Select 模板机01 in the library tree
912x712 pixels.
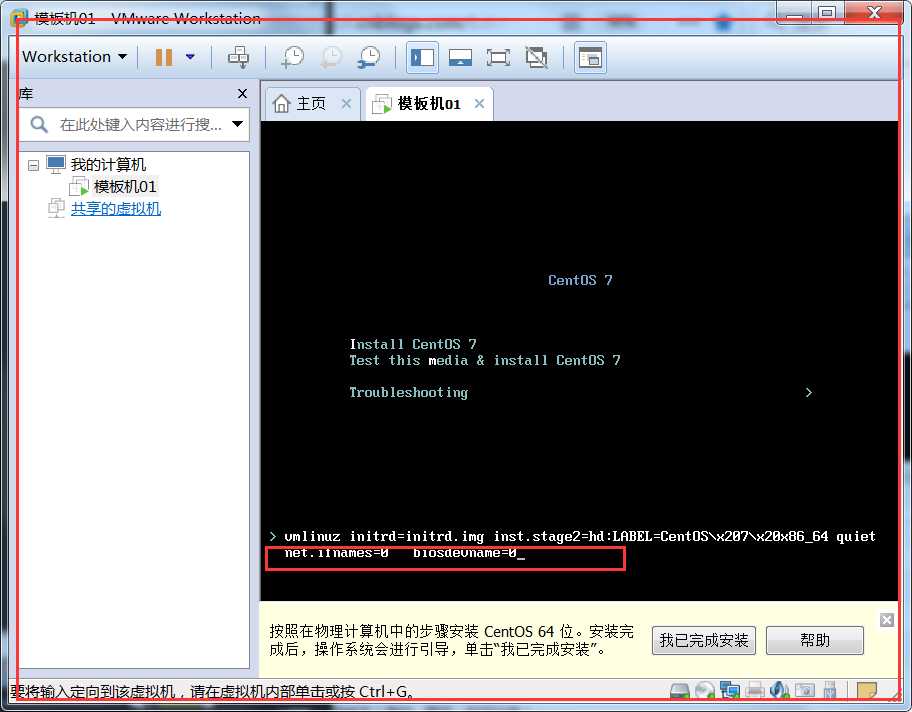[124, 187]
